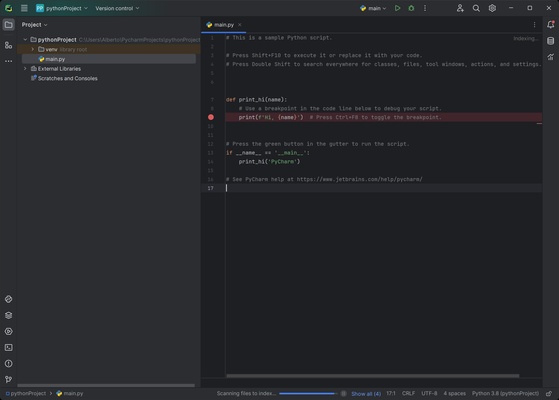This screenshot has width=559, height=400.
Task: Open Version control dropdown
Action: (x=117, y=8)
